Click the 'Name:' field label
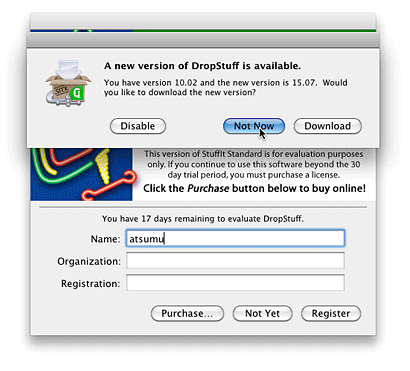Viewport: 410px width, 371px height. tap(105, 239)
